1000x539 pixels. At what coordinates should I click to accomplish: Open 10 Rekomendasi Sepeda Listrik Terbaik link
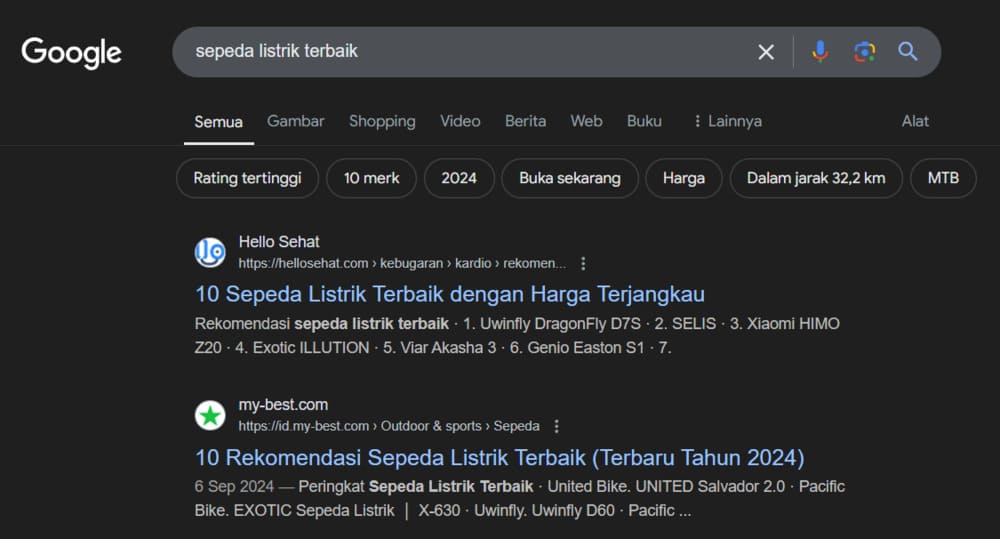tap(500, 458)
